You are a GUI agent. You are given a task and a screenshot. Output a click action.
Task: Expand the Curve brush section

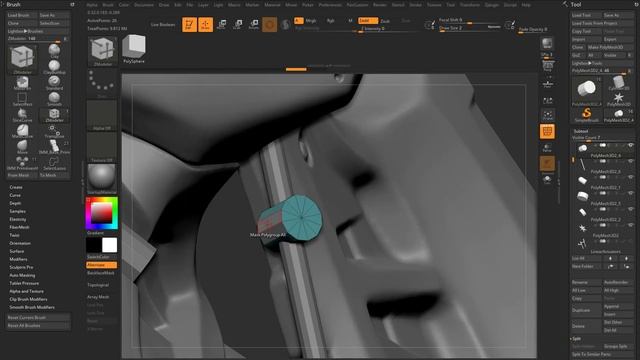pos(15,195)
